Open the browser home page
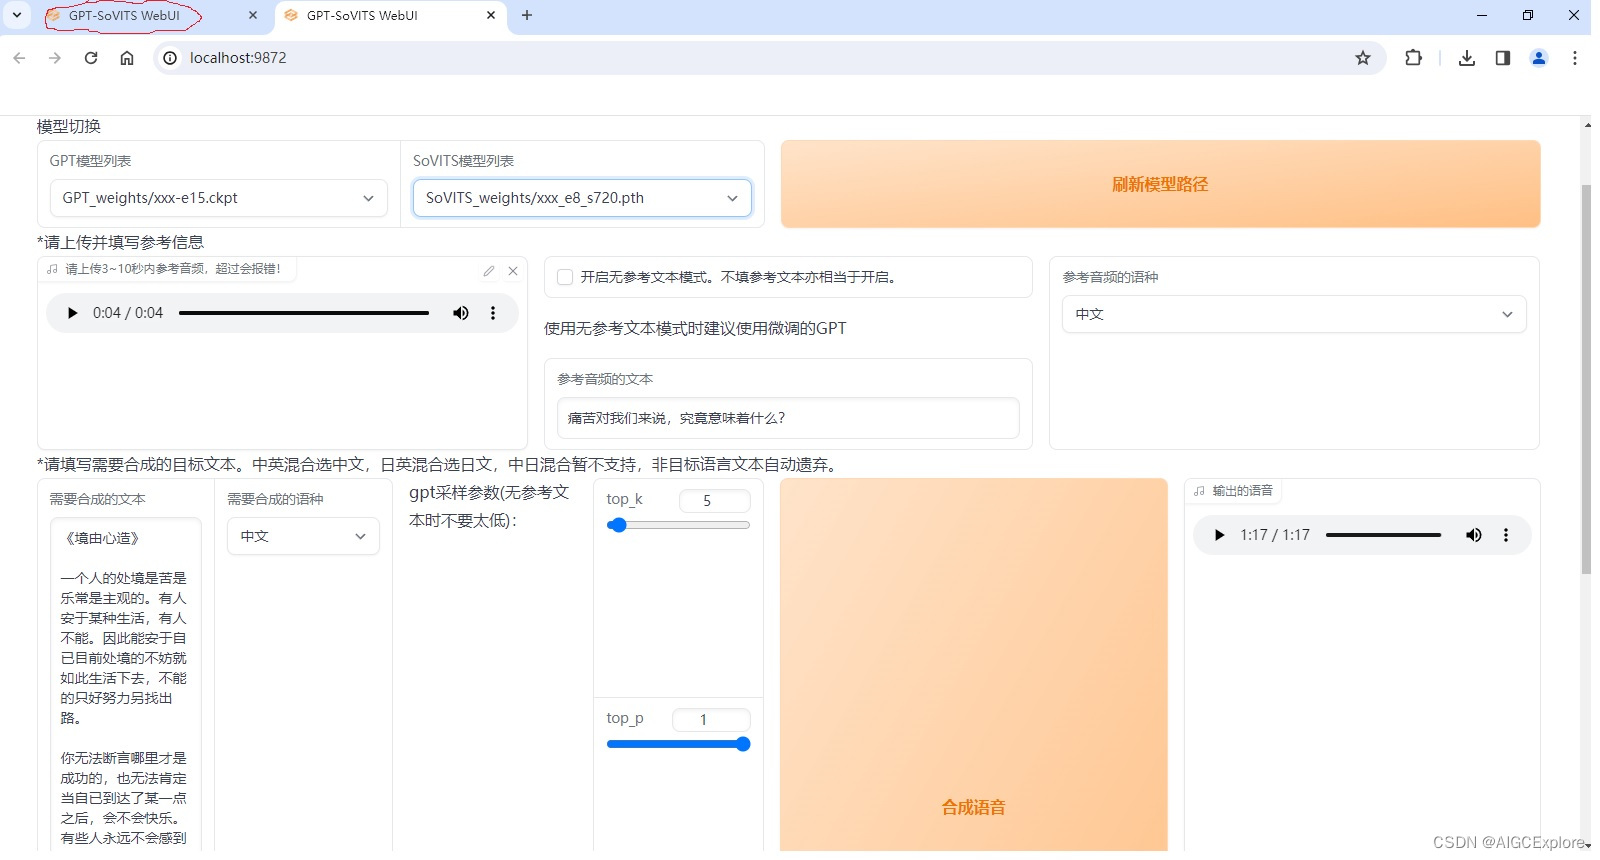 click(127, 58)
